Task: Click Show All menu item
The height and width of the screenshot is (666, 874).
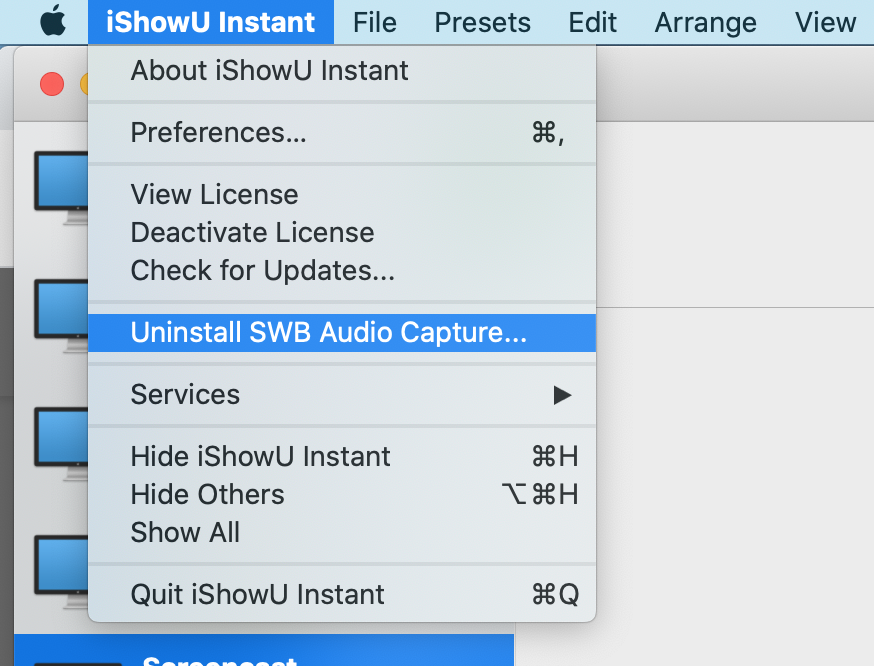Action: 185,533
